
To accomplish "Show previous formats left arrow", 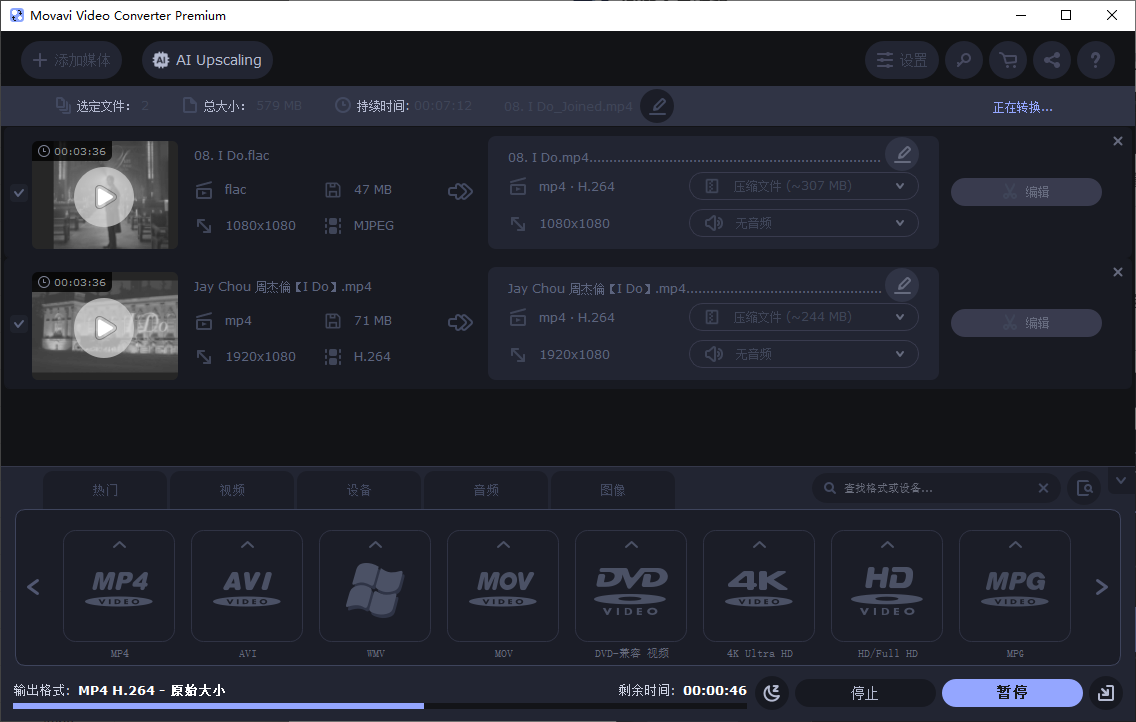I will tap(33, 587).
